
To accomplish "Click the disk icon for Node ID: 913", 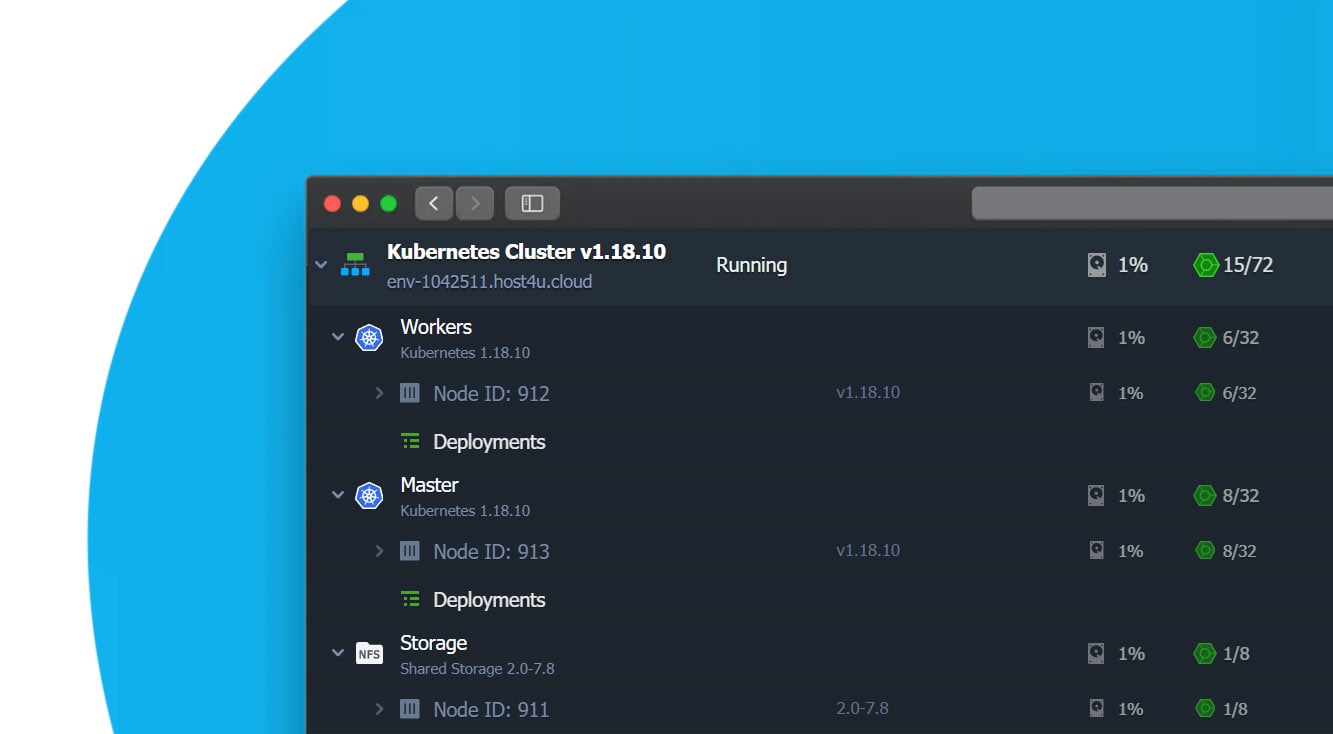I will tap(1097, 551).
